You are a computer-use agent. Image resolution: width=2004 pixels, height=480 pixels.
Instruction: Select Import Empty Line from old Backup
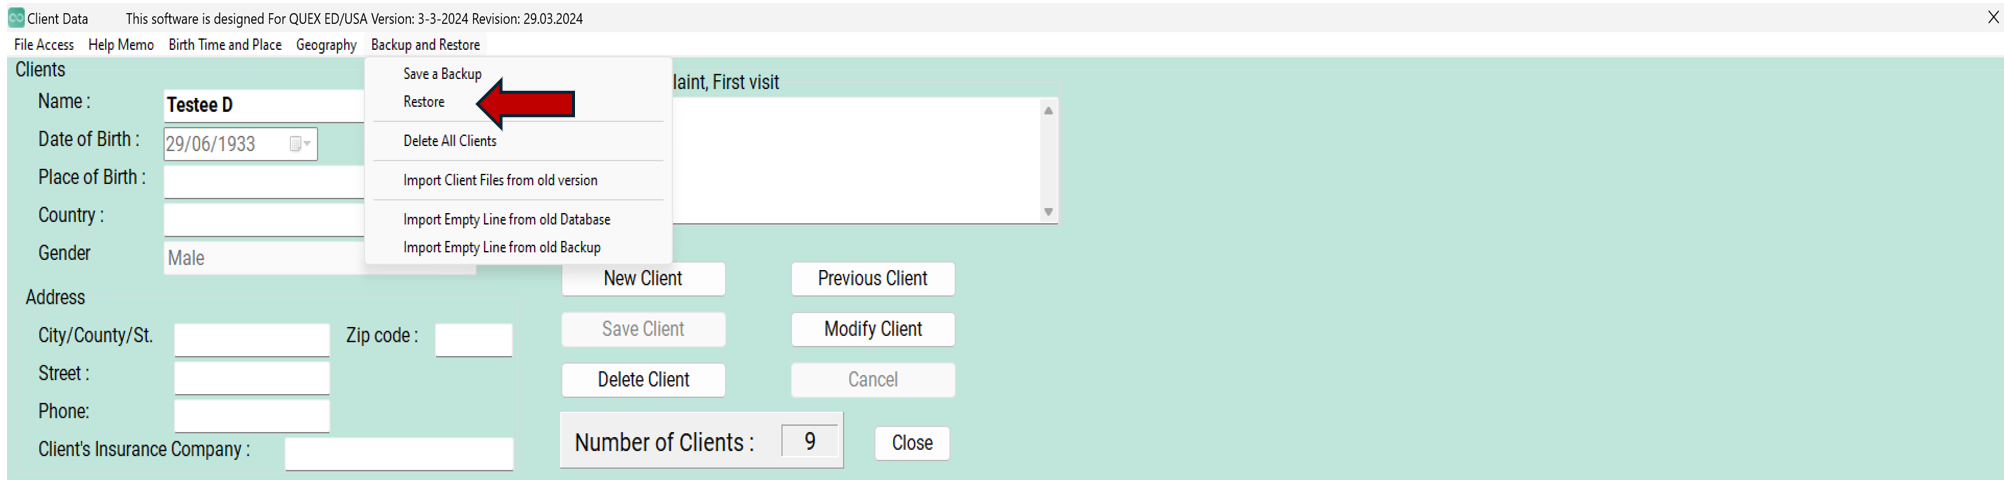pos(502,247)
